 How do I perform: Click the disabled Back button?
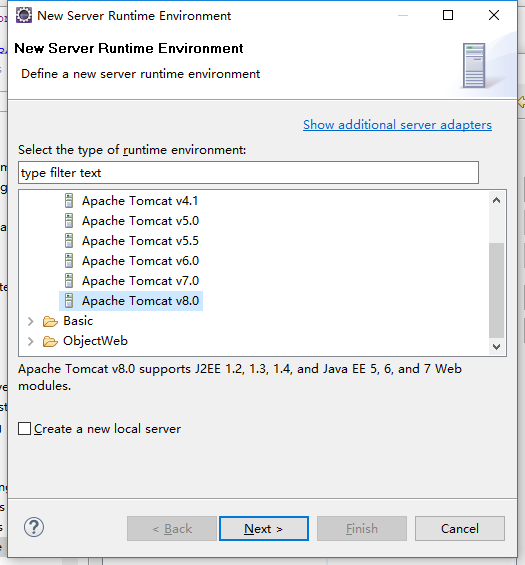(172, 529)
